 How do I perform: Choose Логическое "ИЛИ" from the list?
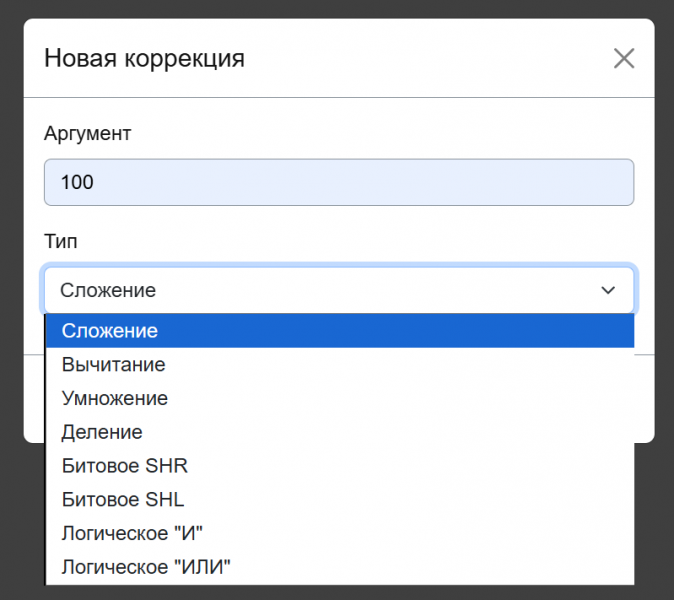[146, 568]
